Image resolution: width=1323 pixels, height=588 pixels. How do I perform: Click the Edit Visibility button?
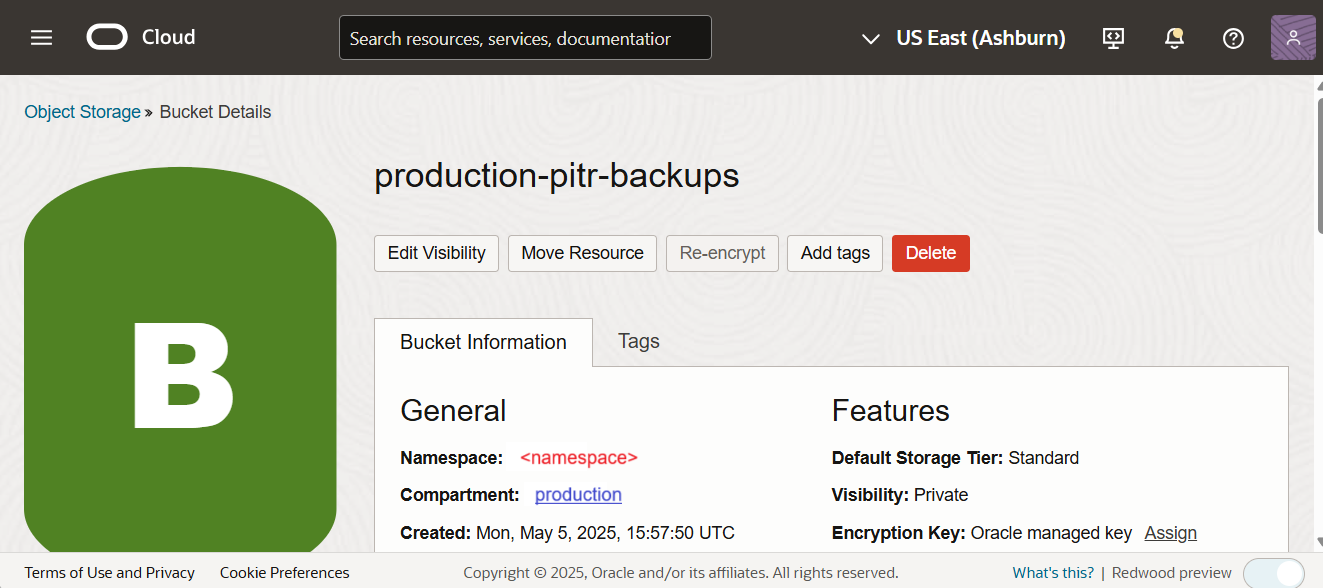436,253
